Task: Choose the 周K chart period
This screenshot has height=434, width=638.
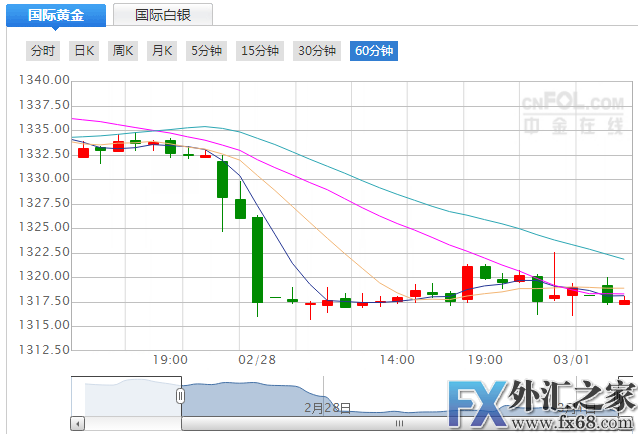Action: click(x=123, y=51)
